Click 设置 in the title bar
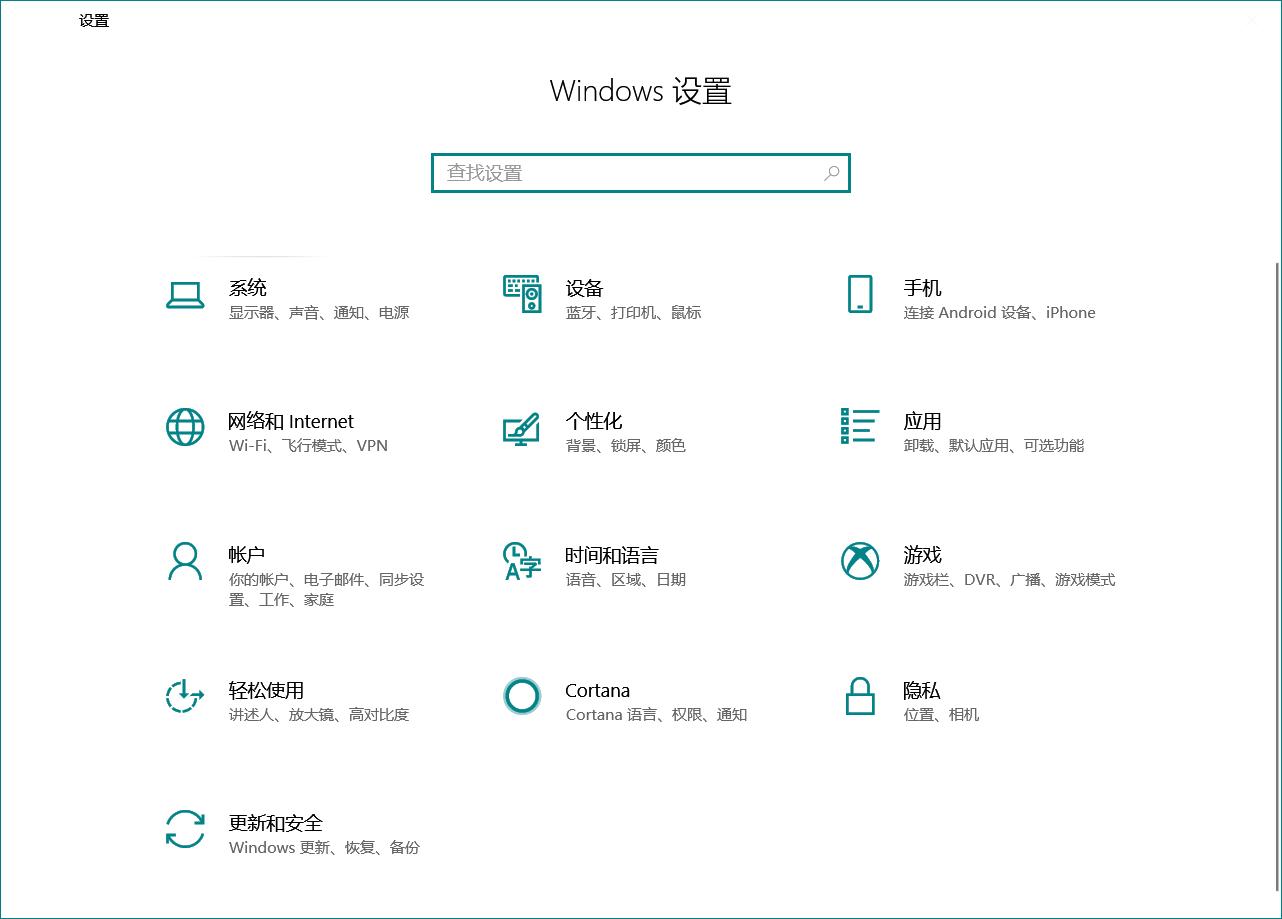 pos(93,20)
